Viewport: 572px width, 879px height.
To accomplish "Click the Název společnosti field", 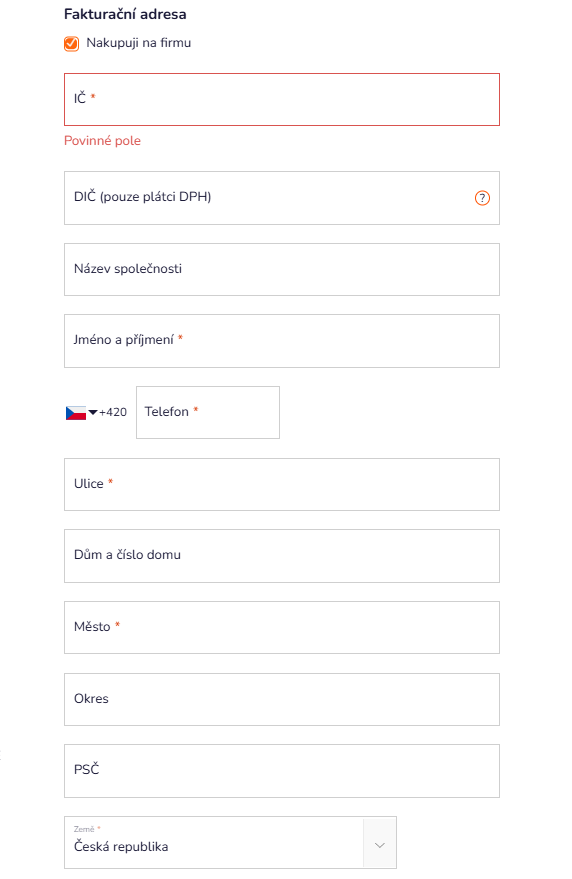I will [x=282, y=270].
